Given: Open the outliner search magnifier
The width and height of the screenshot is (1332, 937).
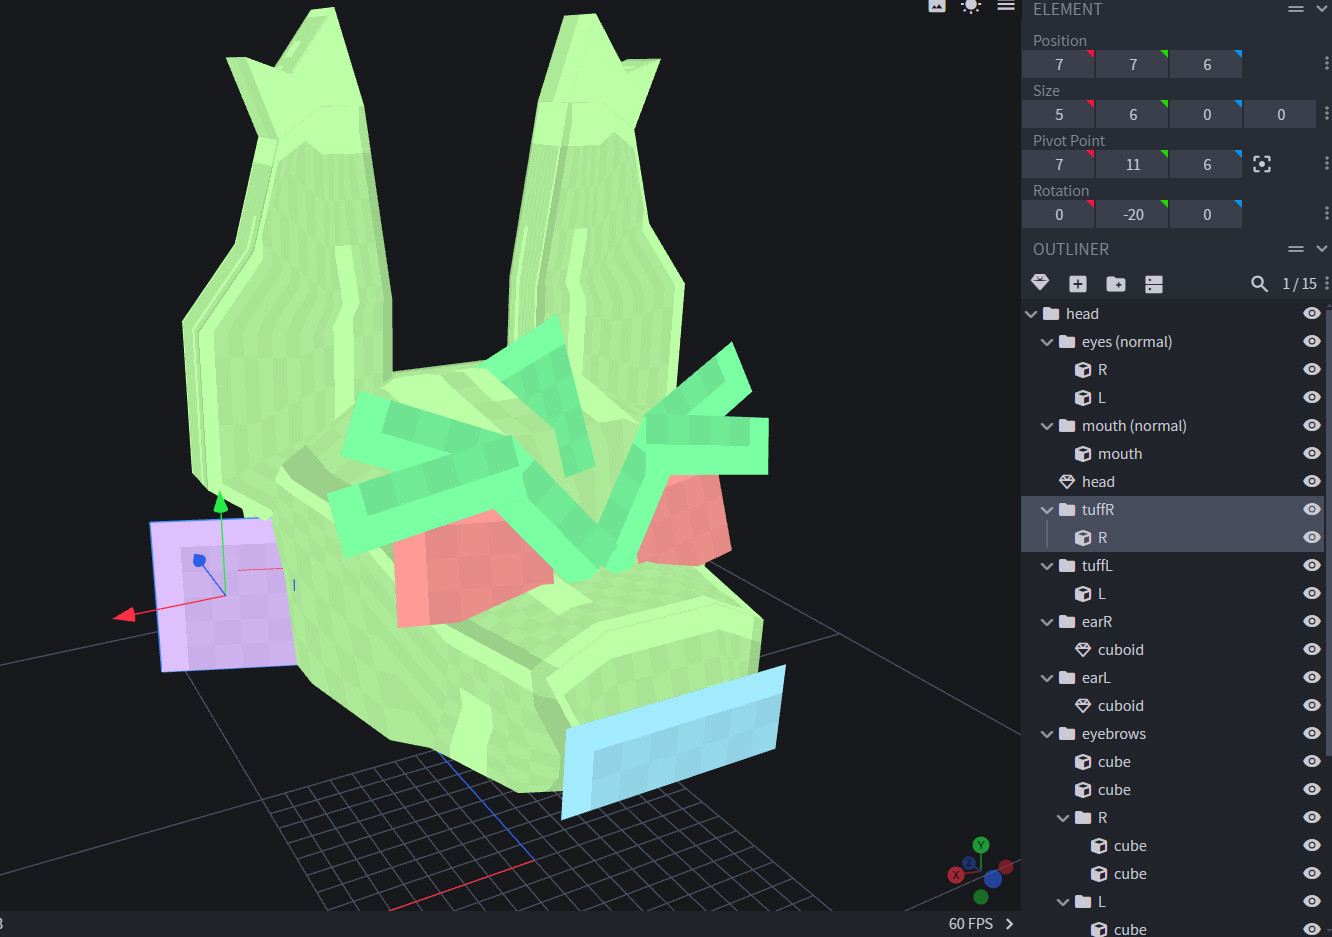Looking at the screenshot, I should [1259, 284].
